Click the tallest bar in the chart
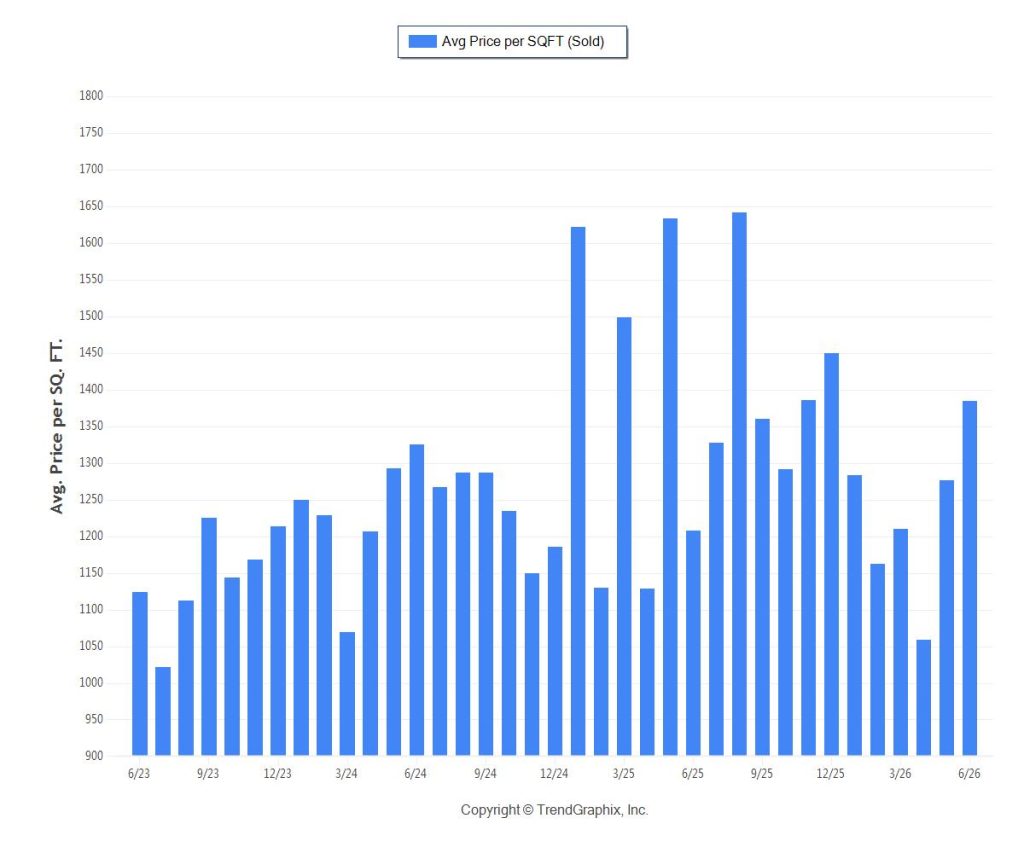1024x853 pixels. pos(739,484)
